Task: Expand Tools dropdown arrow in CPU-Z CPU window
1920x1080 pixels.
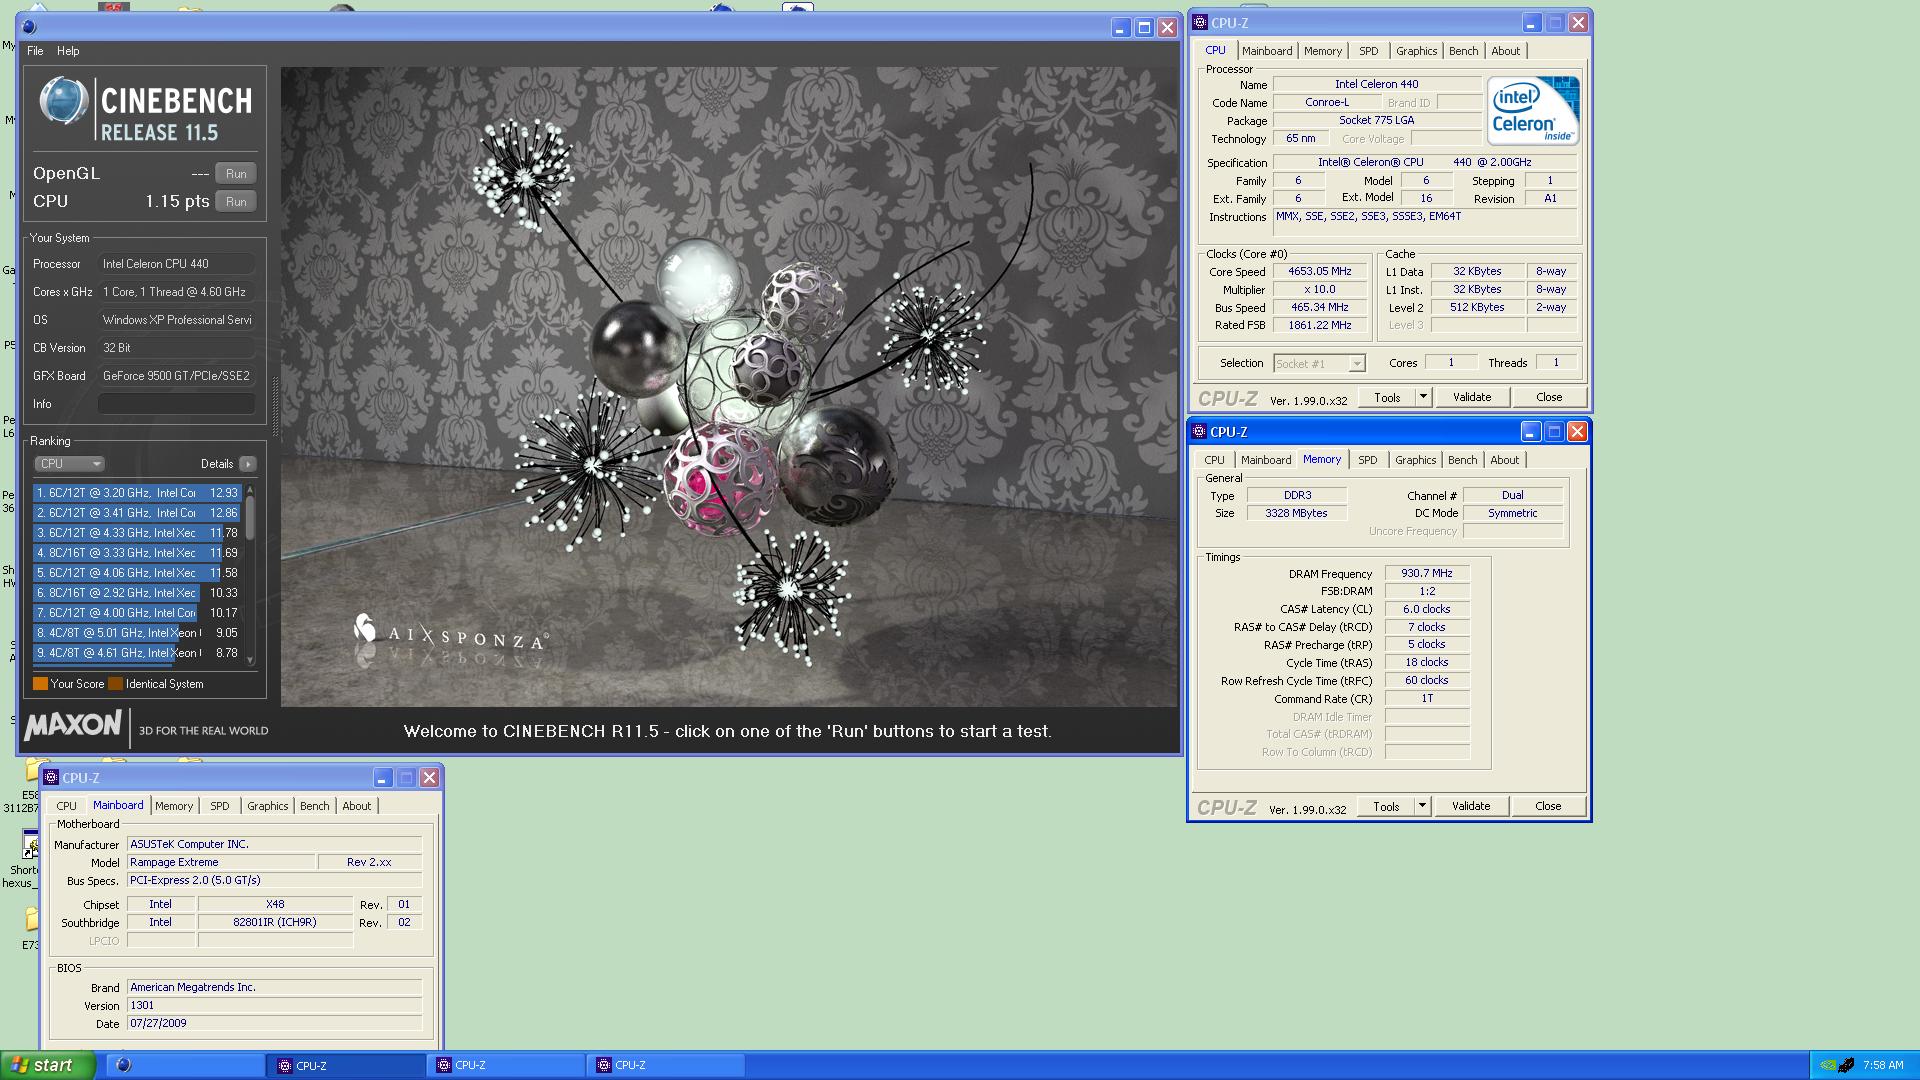Action: [x=1423, y=398]
